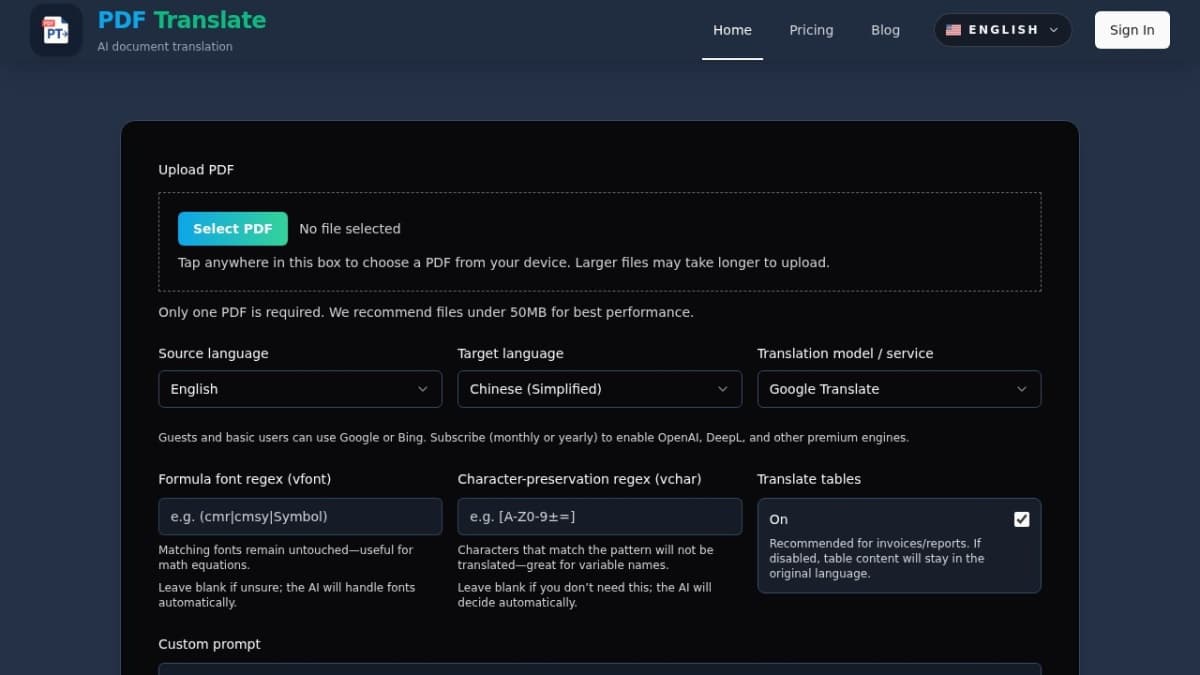This screenshot has height=675, width=1200.
Task: Expand the Target language Chinese (Simplified) dropdown
Action: tap(598, 389)
